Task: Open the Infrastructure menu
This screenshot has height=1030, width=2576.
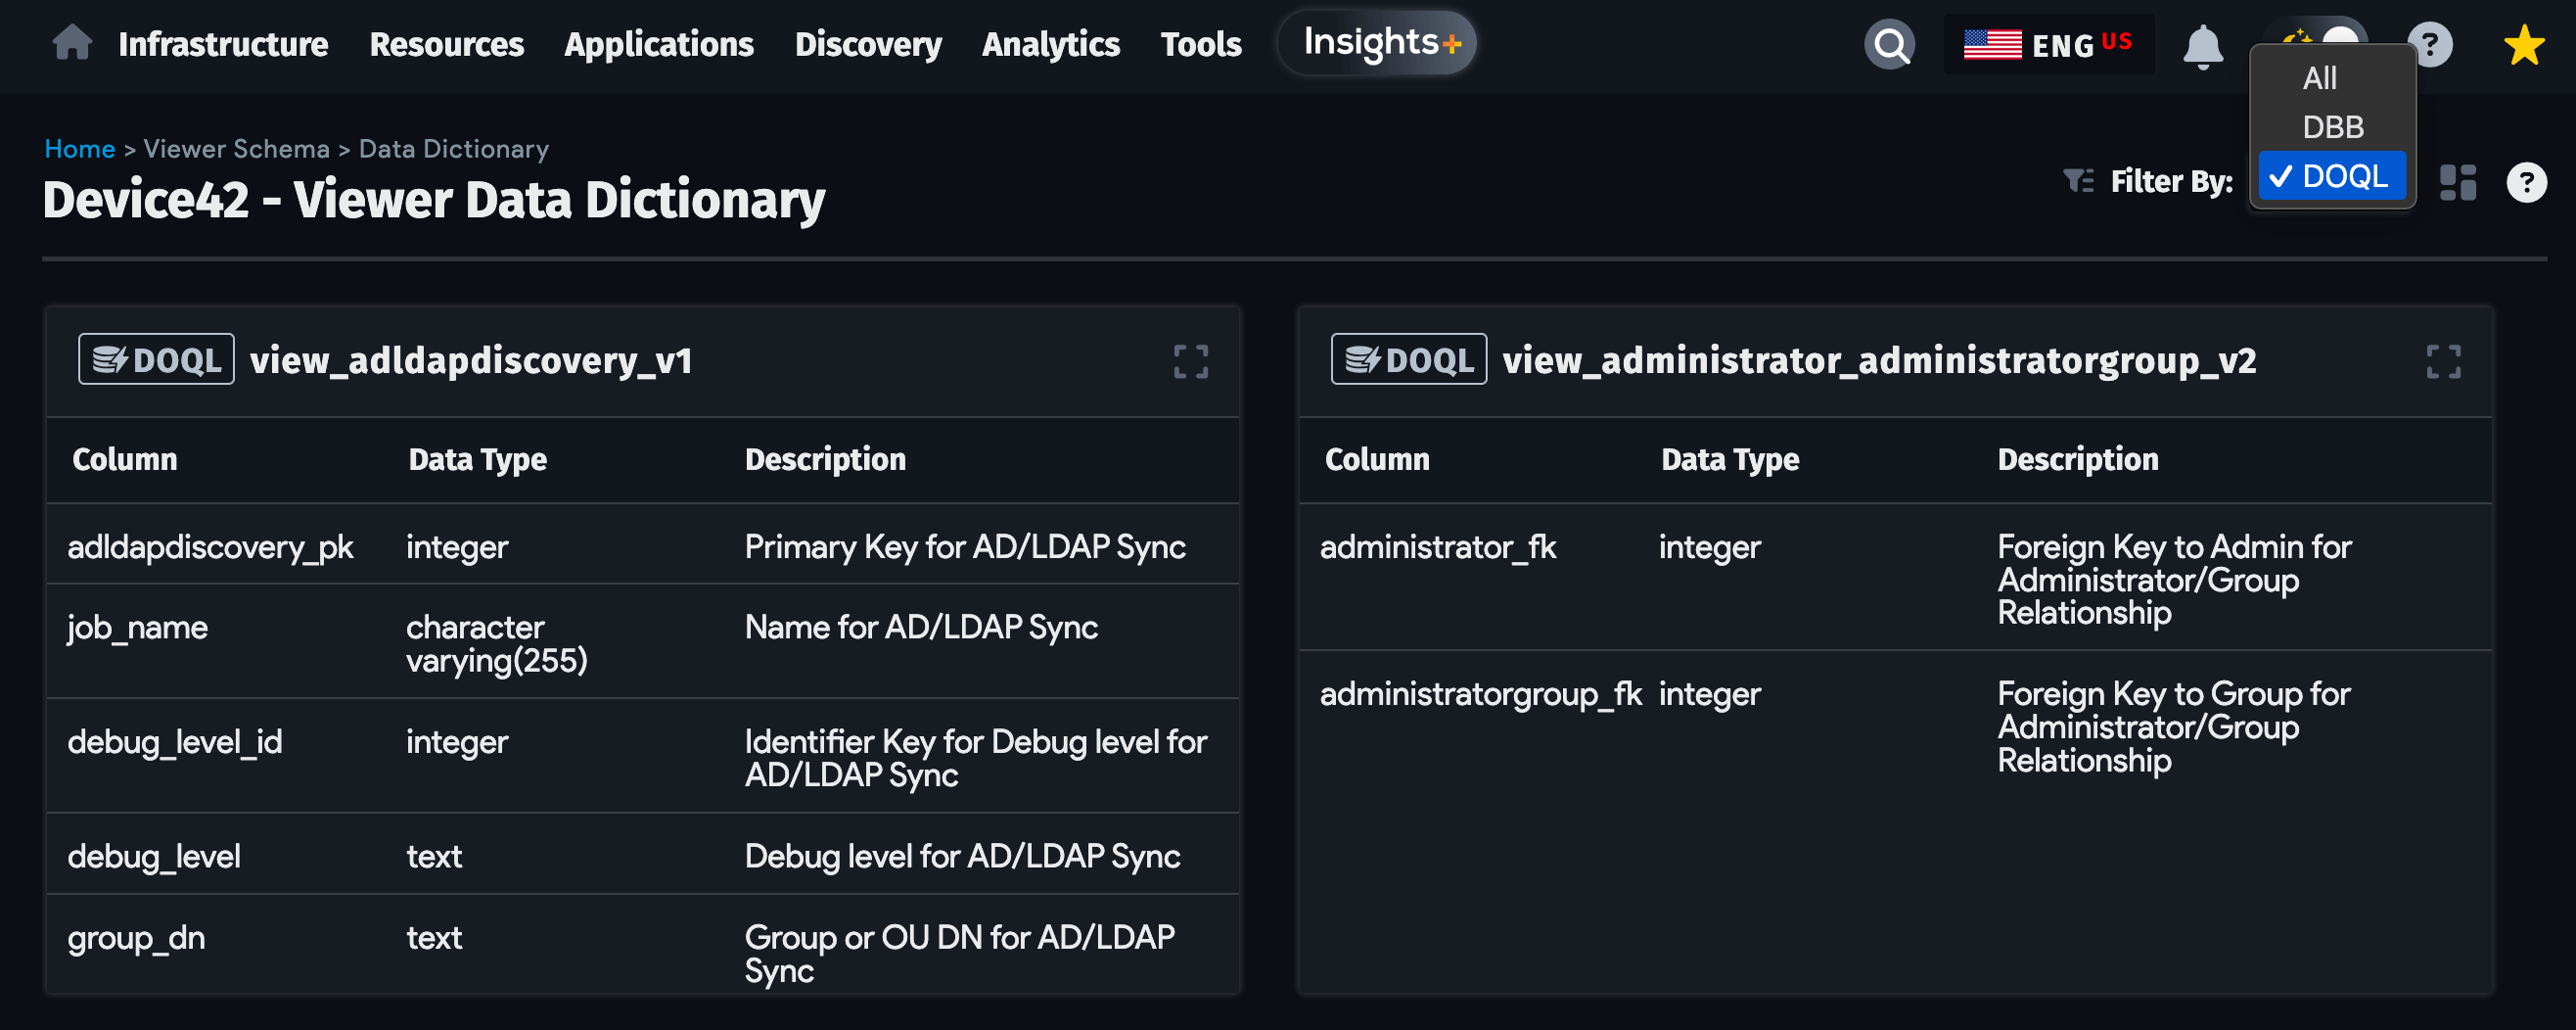Action: (x=223, y=45)
